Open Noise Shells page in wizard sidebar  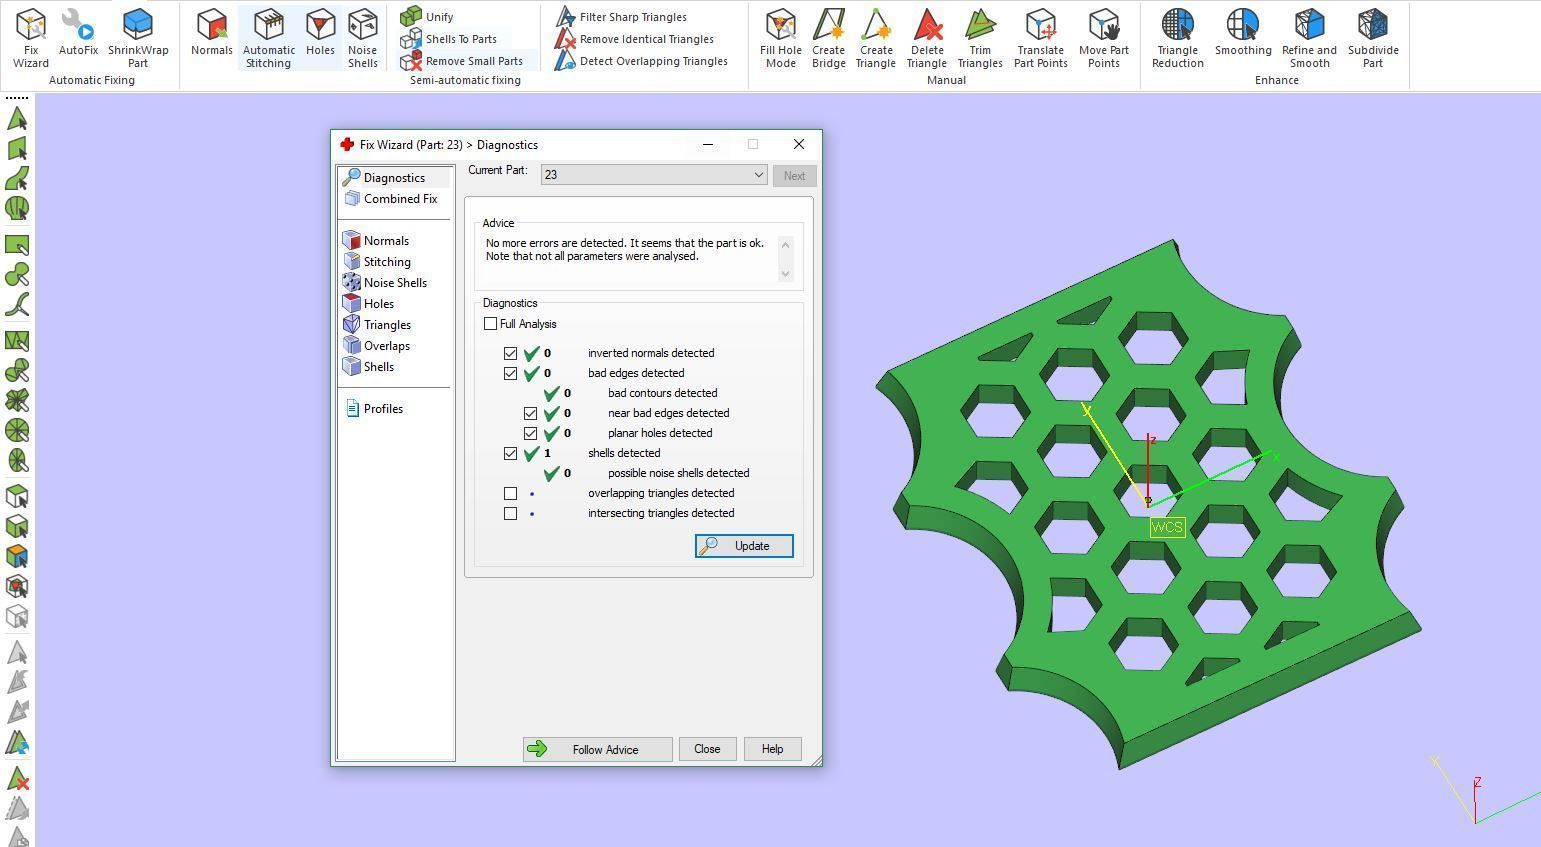click(395, 283)
